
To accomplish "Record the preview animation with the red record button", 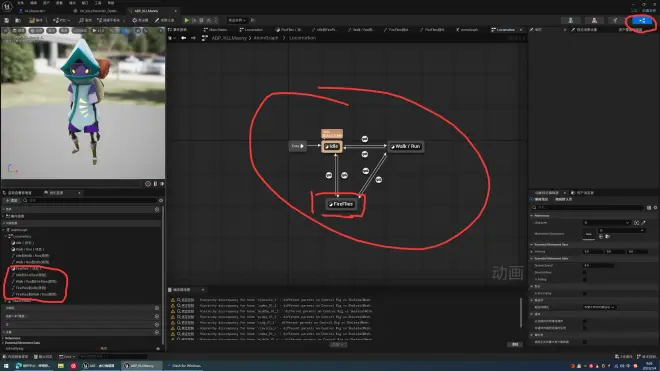I will coord(148,184).
